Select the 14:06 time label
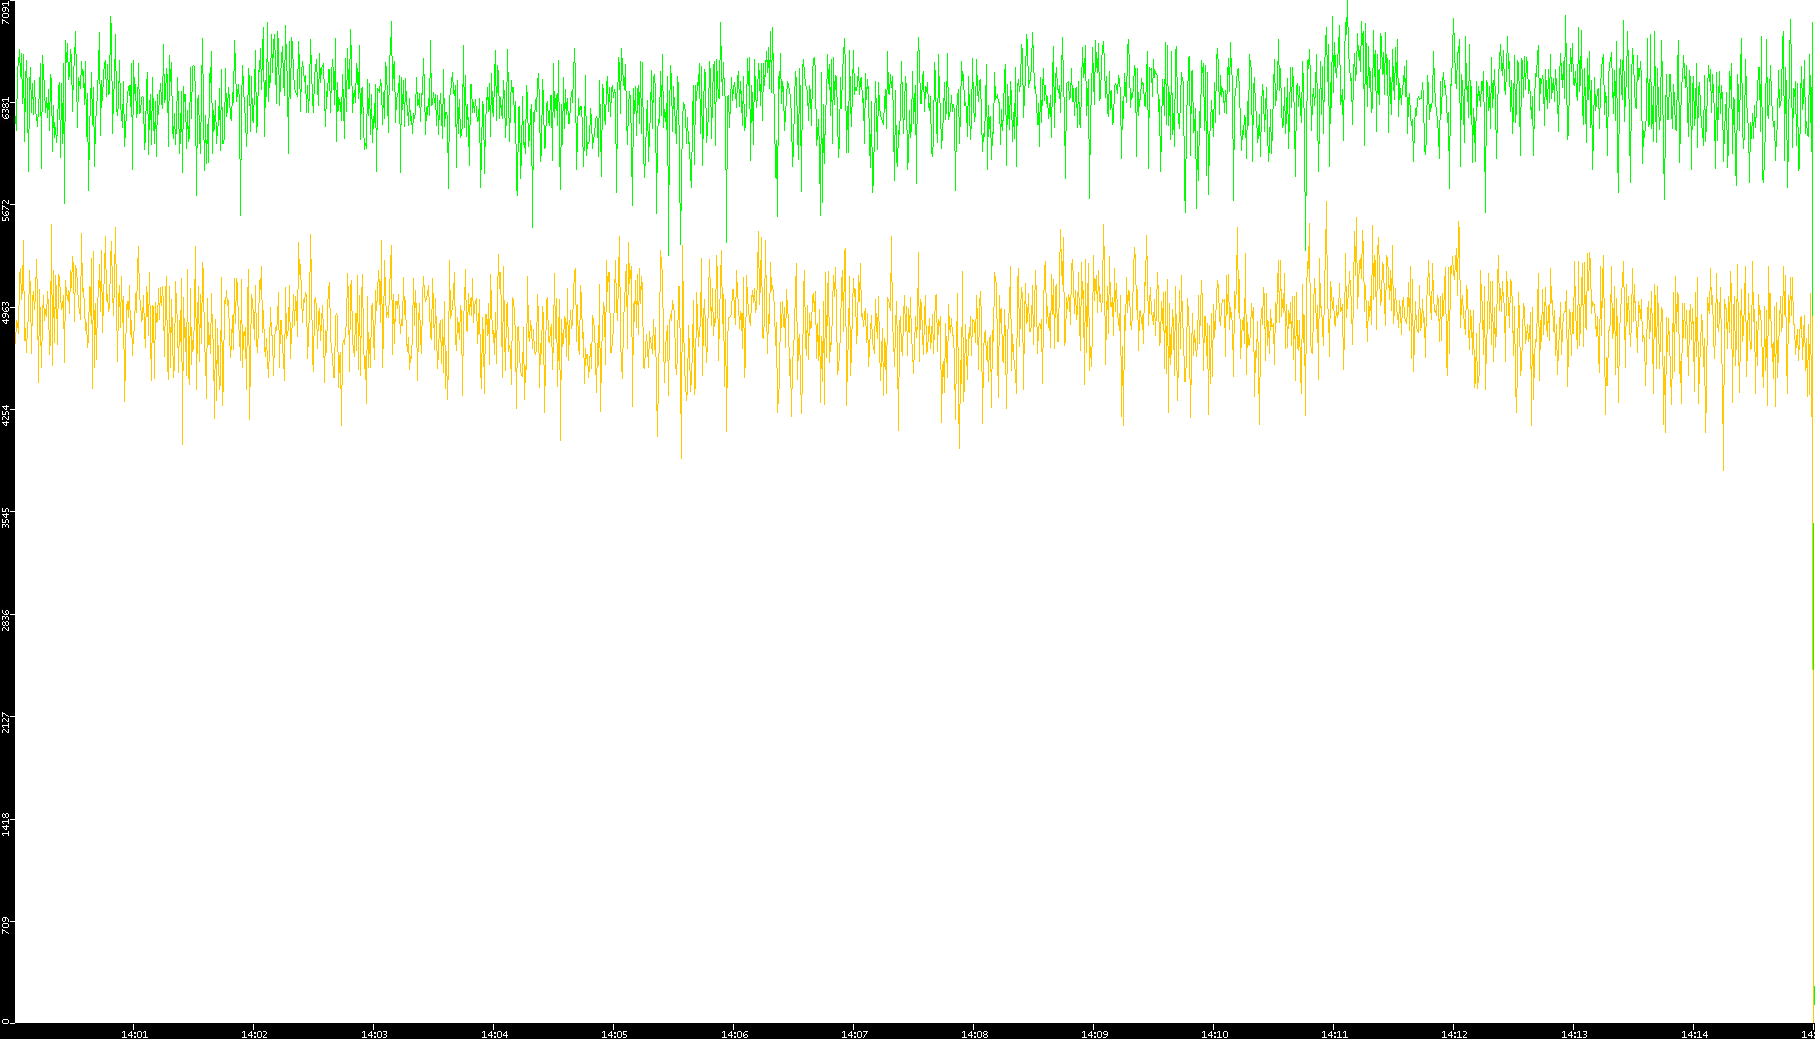Screen dimensions: 1815x1039 734,1034
